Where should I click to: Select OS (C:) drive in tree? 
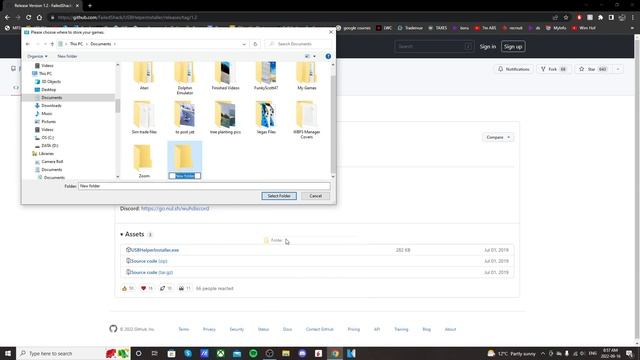pos(47,138)
